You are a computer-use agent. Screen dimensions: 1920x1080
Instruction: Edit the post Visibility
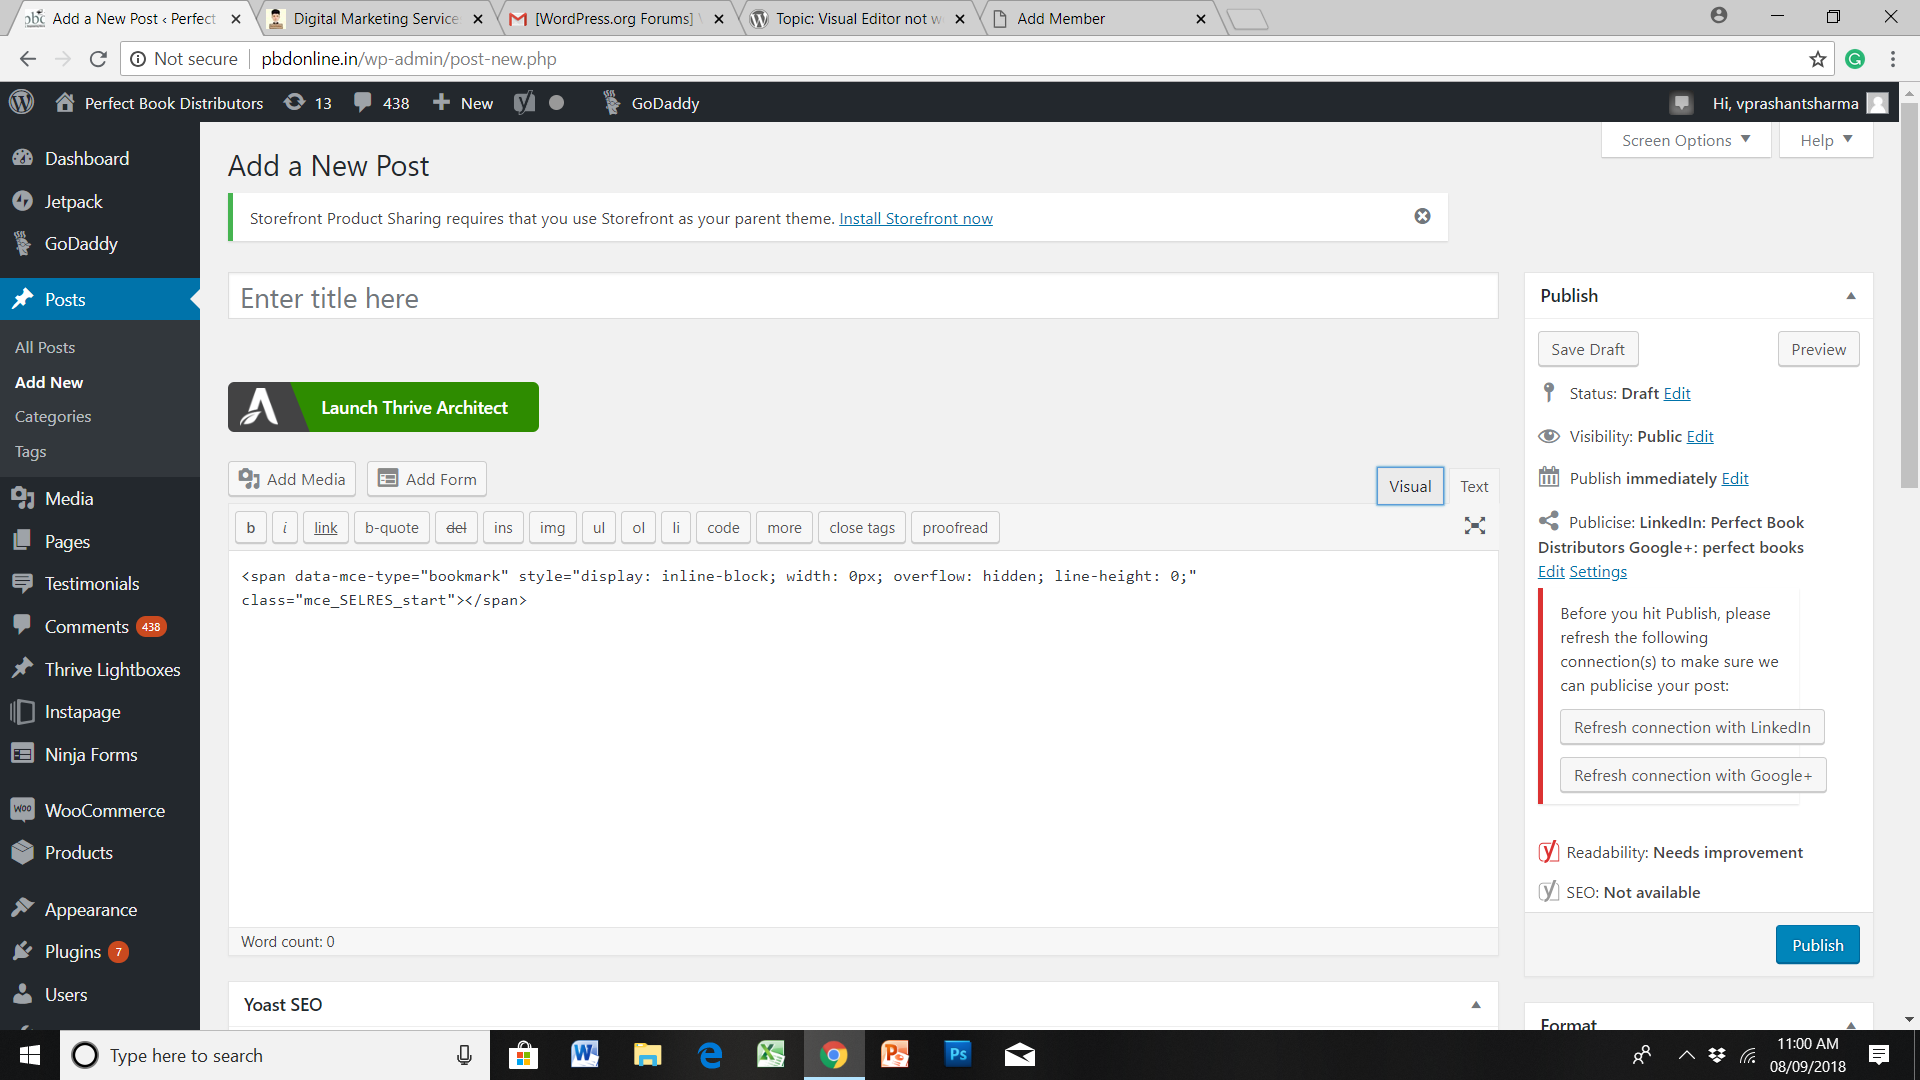[1700, 436]
